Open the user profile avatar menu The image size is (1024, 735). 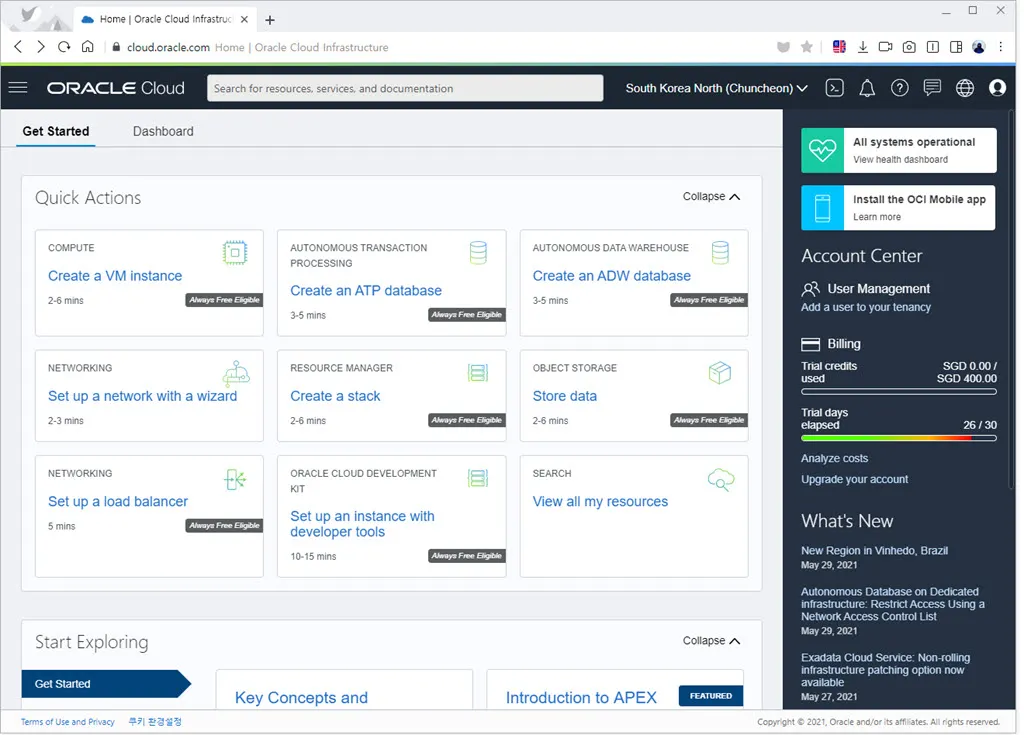coord(997,88)
